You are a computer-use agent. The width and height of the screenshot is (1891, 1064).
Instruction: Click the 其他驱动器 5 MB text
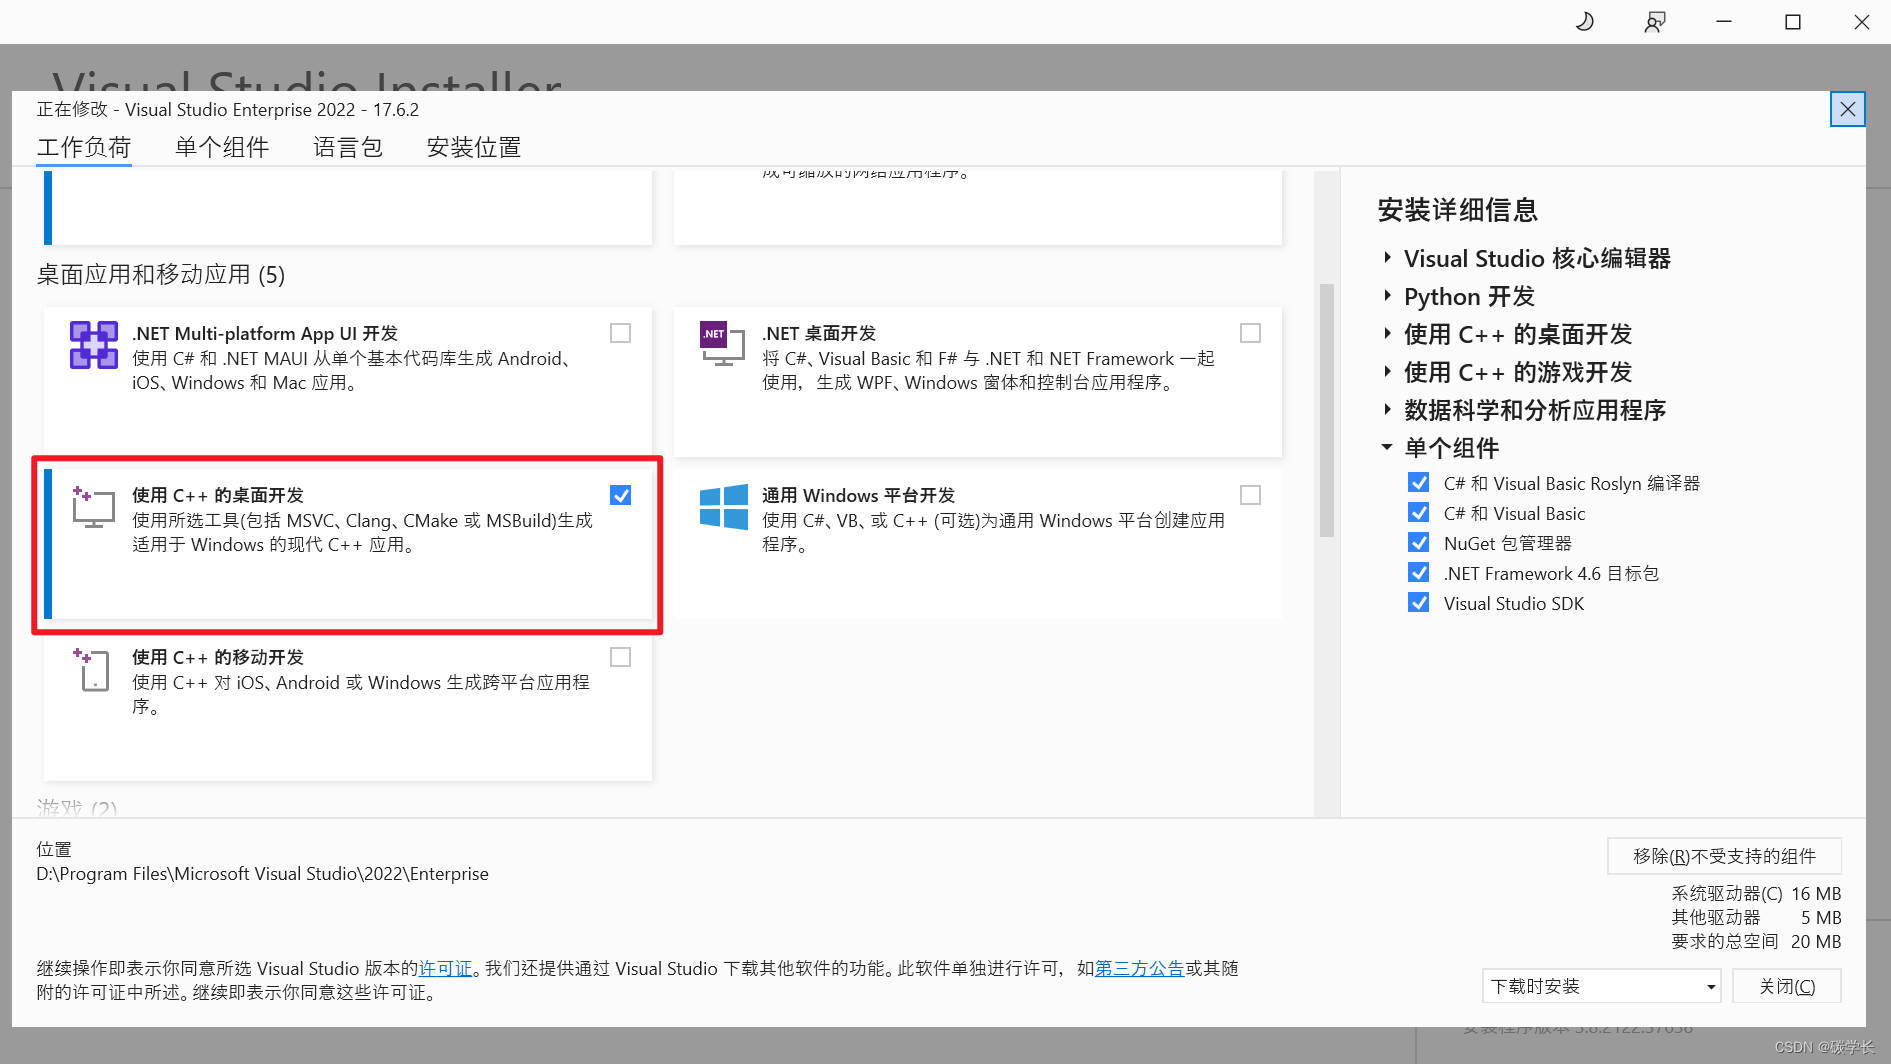pyautogui.click(x=1756, y=917)
